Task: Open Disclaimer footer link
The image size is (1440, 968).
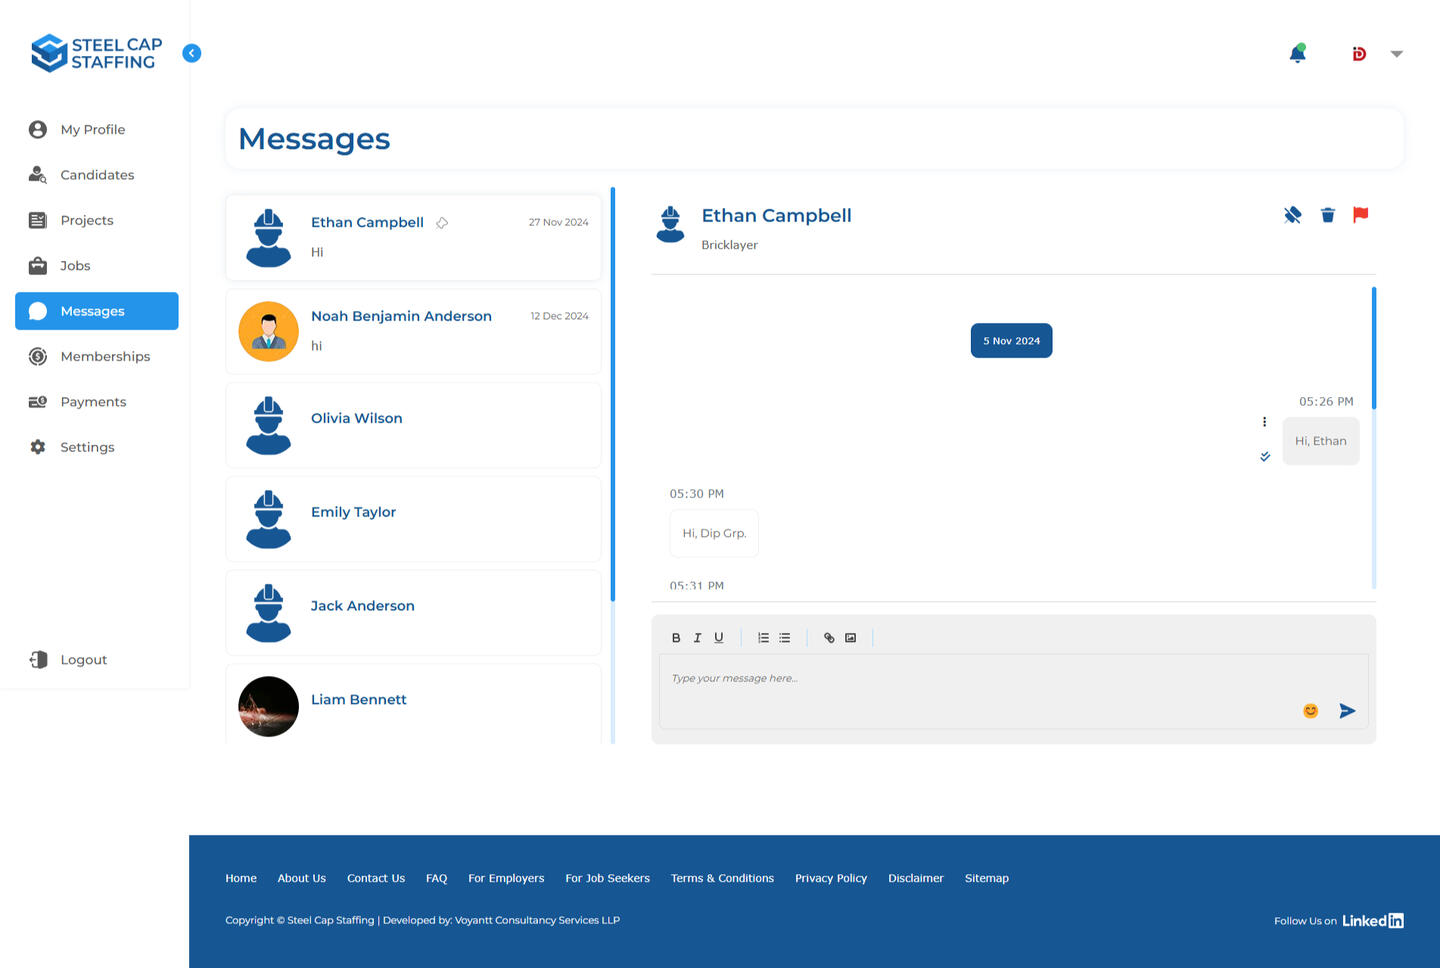Action: click(x=916, y=878)
